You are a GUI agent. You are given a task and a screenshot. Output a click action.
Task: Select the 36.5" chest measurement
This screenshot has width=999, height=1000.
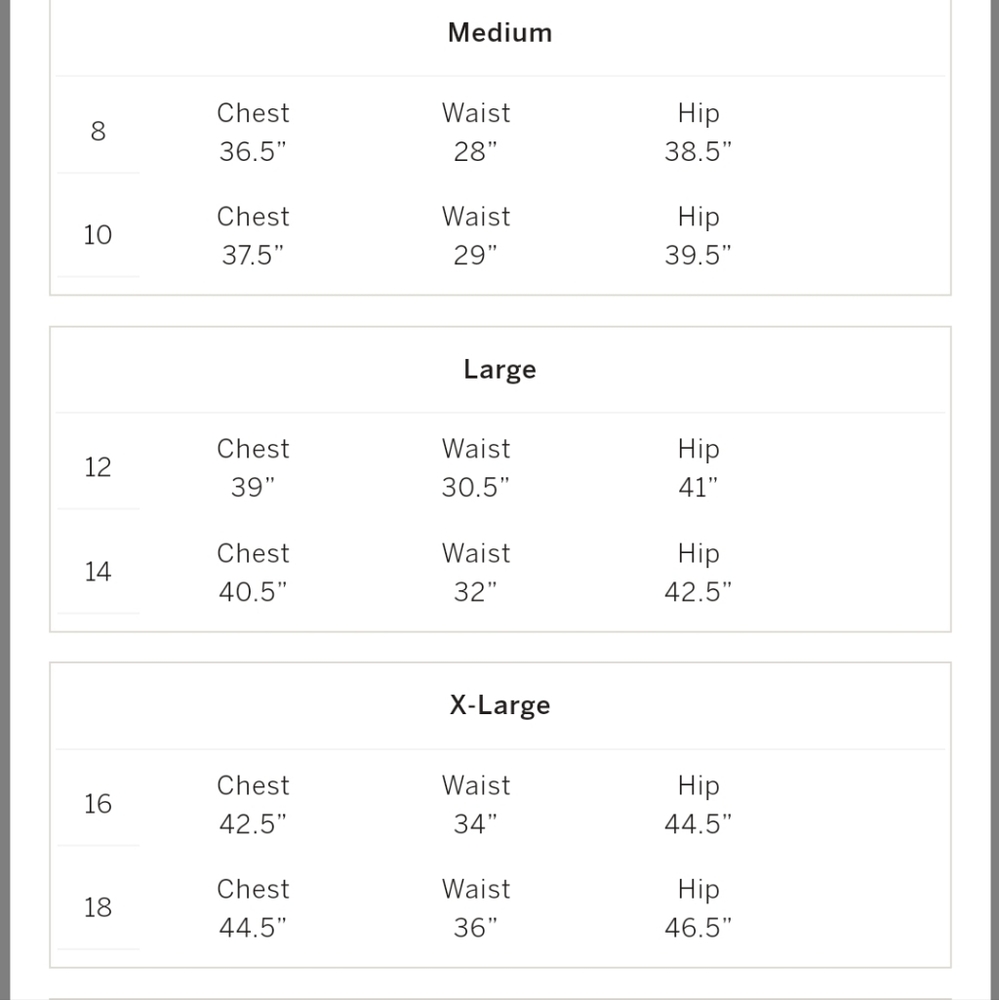[253, 152]
